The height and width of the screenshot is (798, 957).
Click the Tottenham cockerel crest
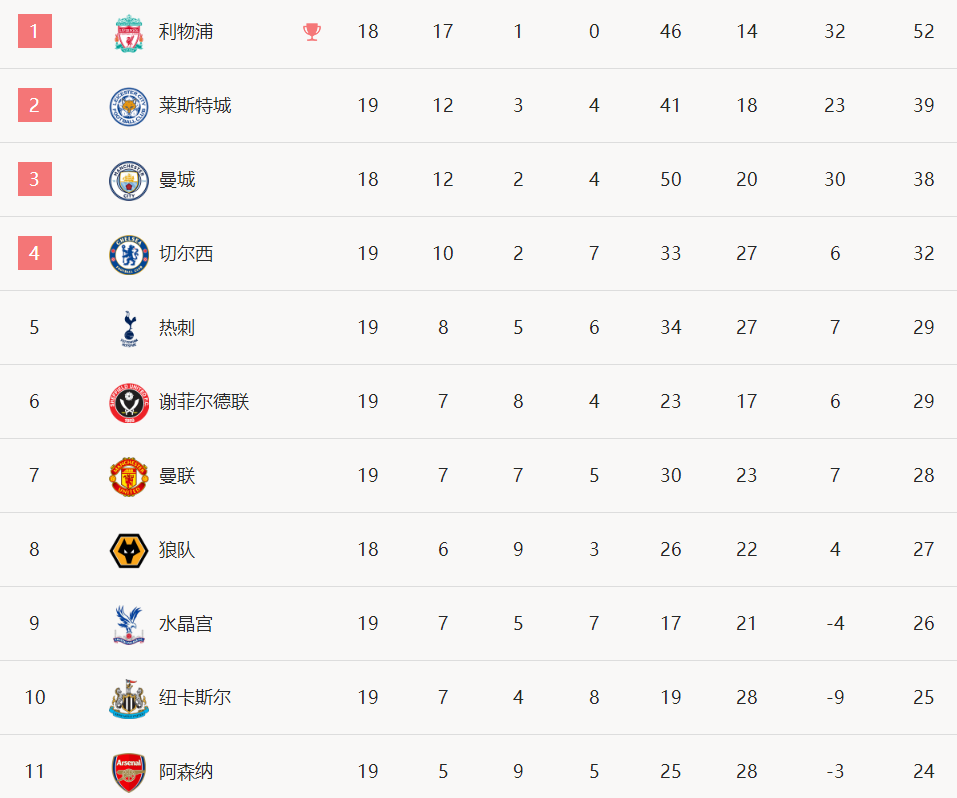pyautogui.click(x=129, y=328)
